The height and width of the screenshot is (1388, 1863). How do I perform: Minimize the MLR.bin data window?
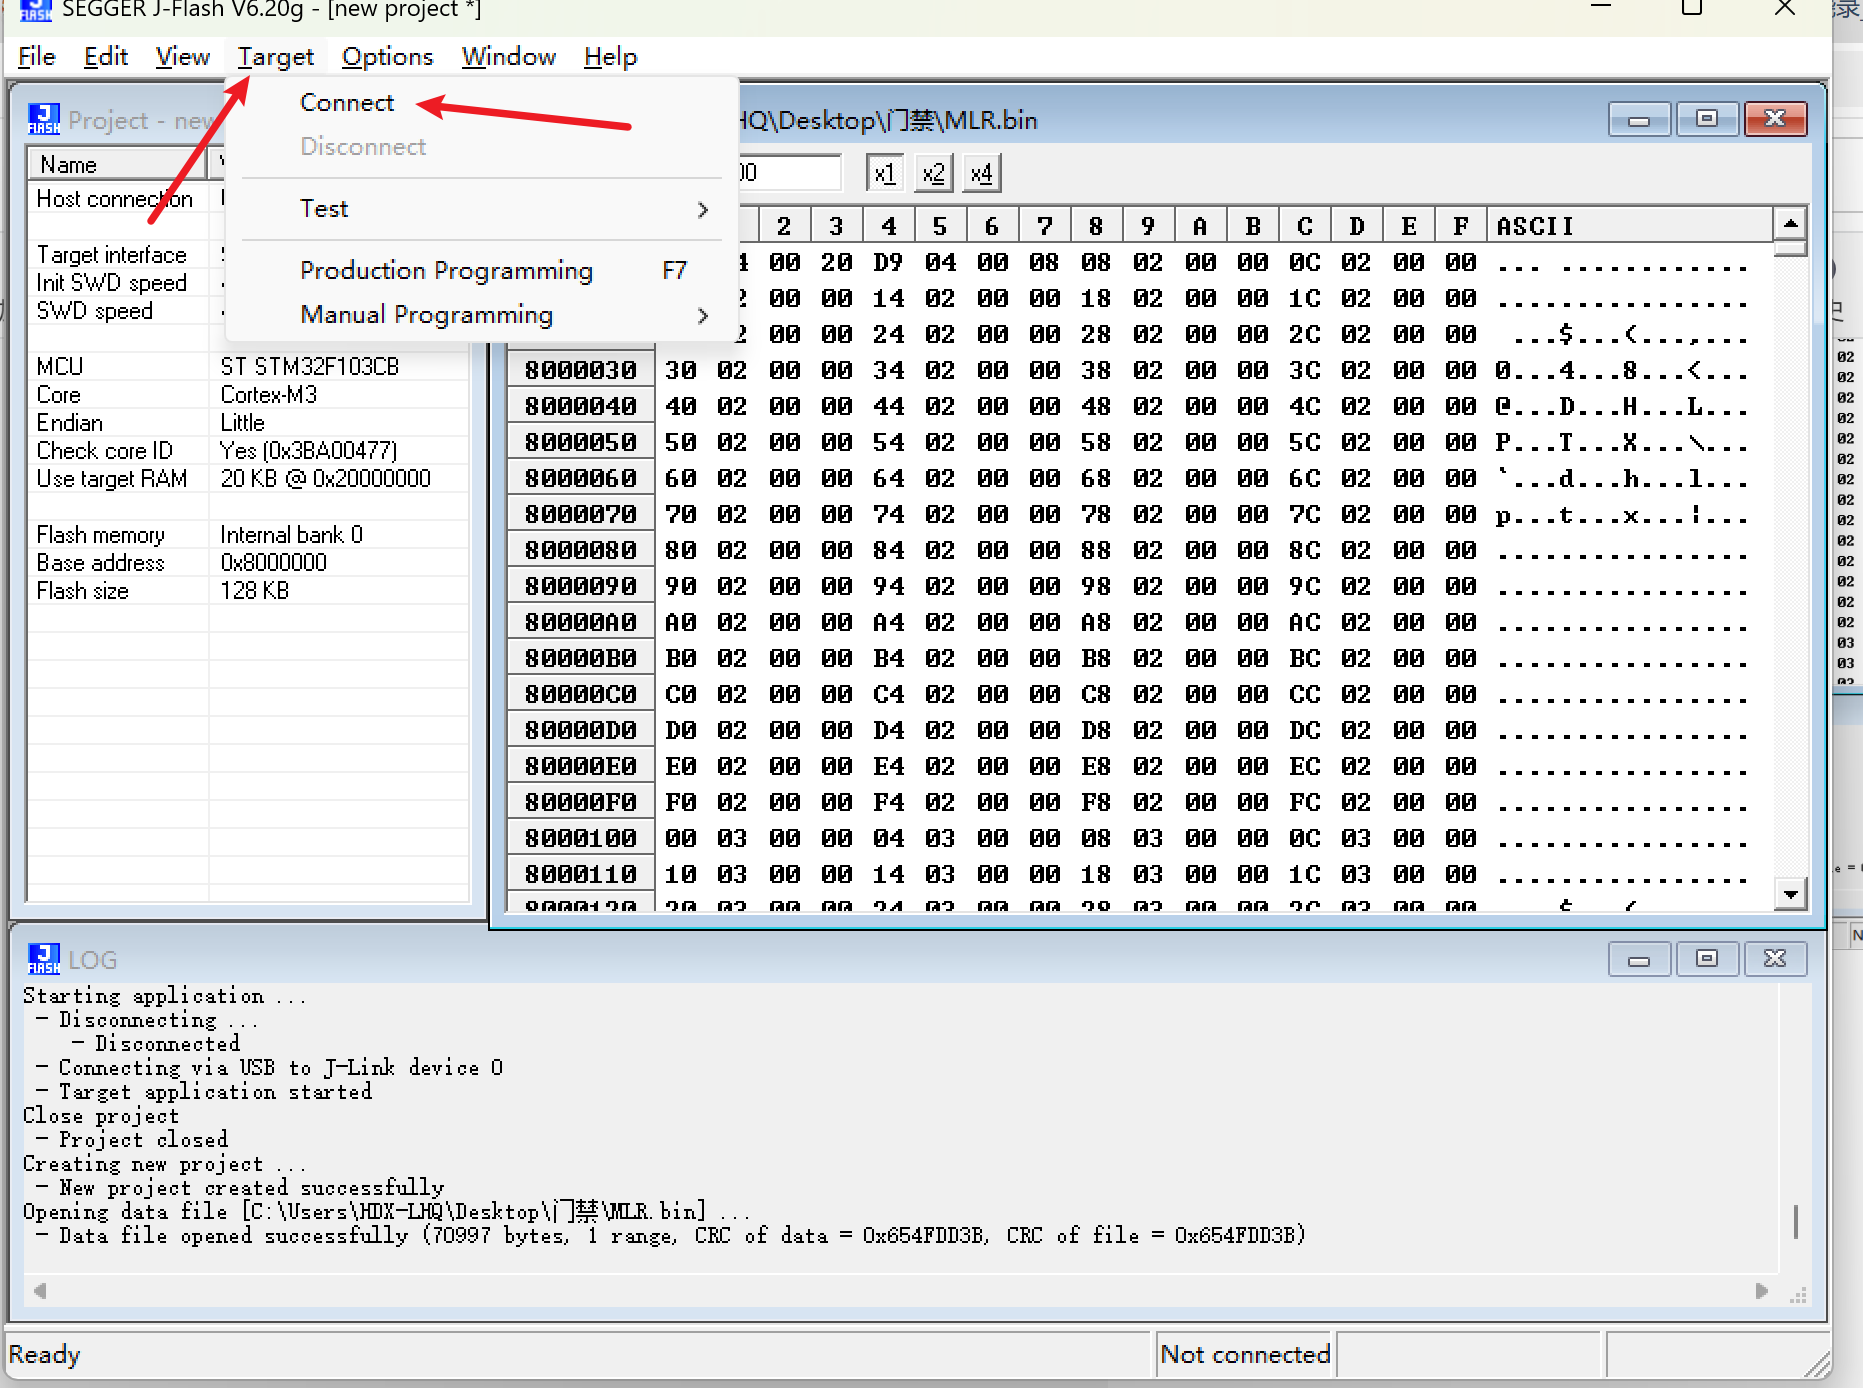[1639, 119]
